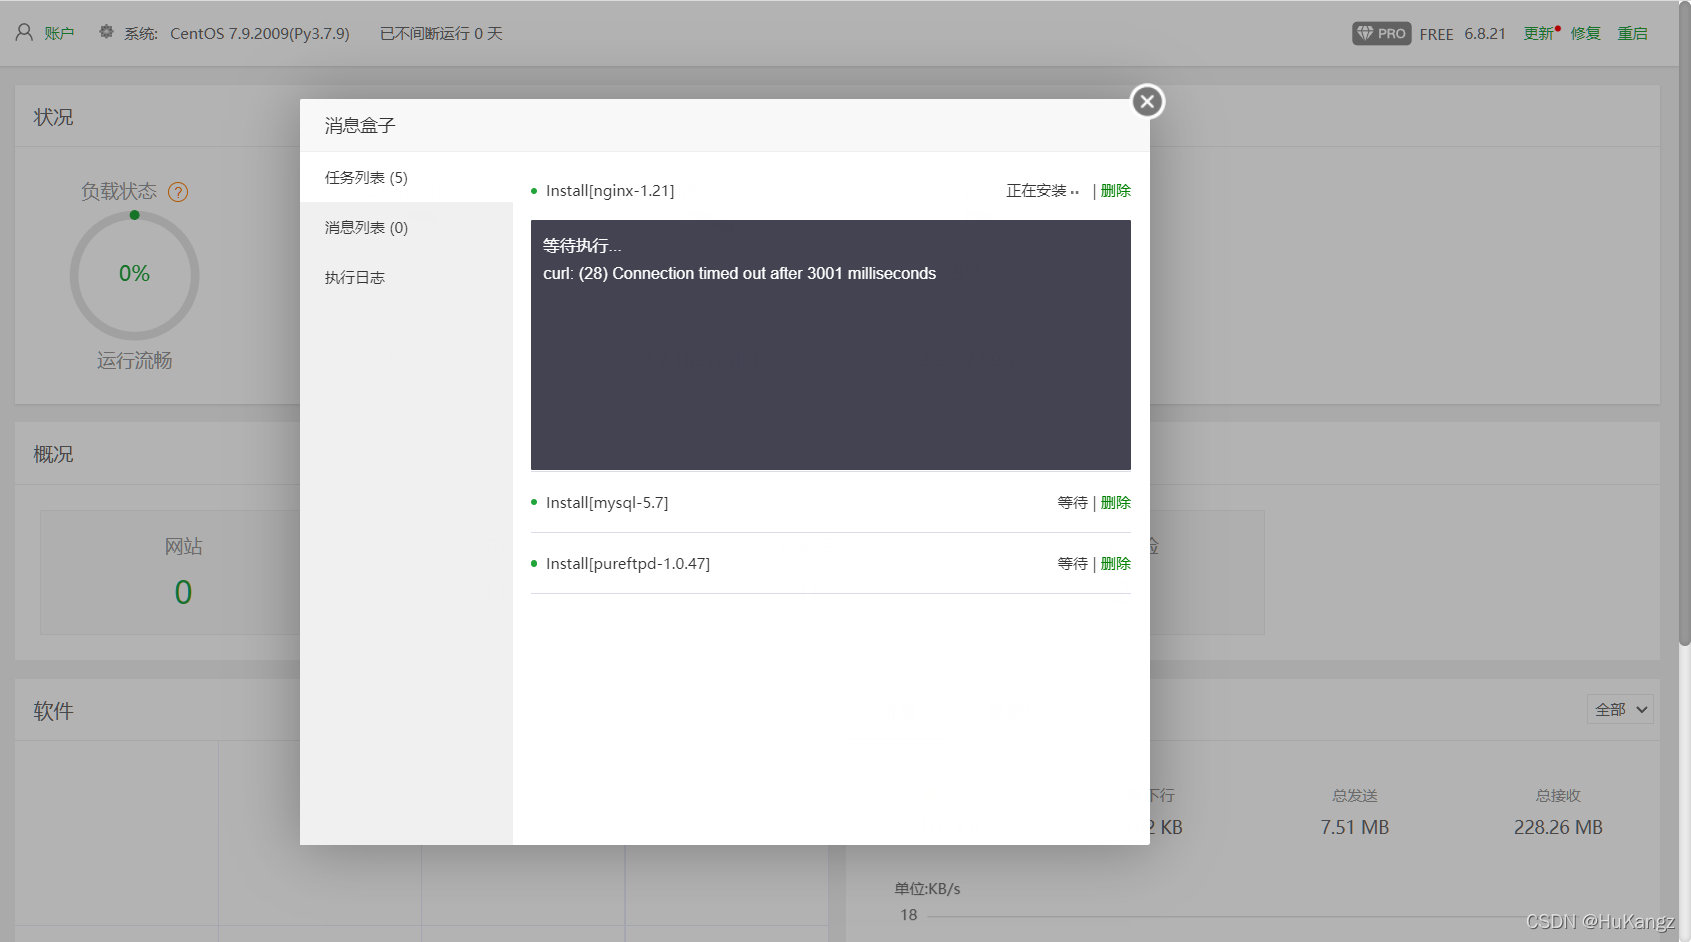This screenshot has width=1691, height=942.
Task: Click total received 228.26 MB value
Action: tap(1558, 827)
